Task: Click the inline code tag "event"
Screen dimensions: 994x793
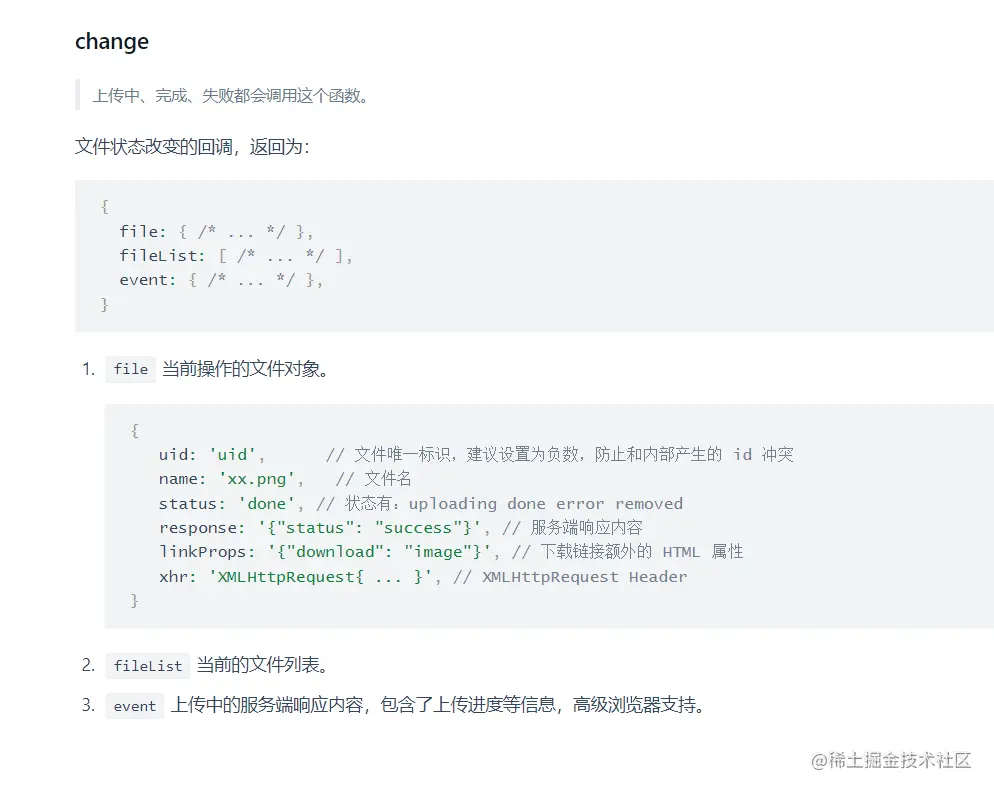Action: [134, 706]
